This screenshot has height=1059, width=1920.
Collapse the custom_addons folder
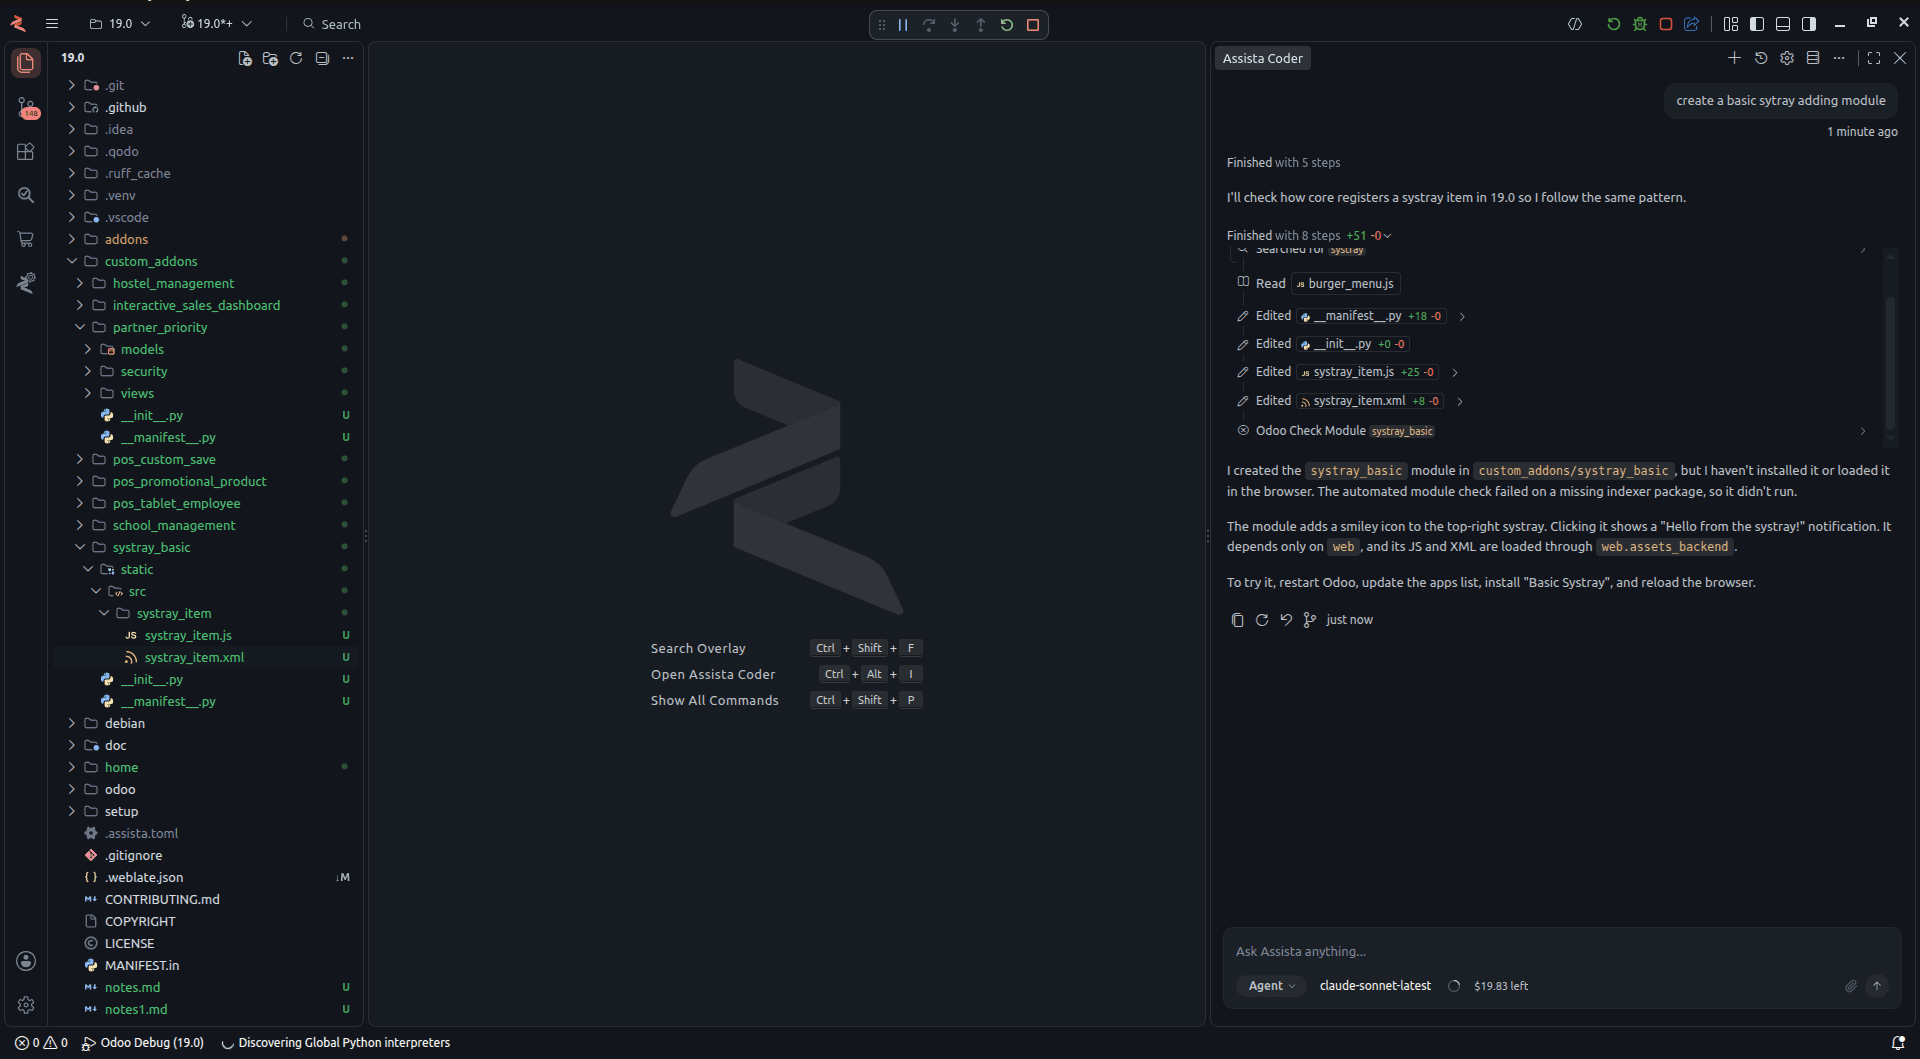[x=206, y=261]
